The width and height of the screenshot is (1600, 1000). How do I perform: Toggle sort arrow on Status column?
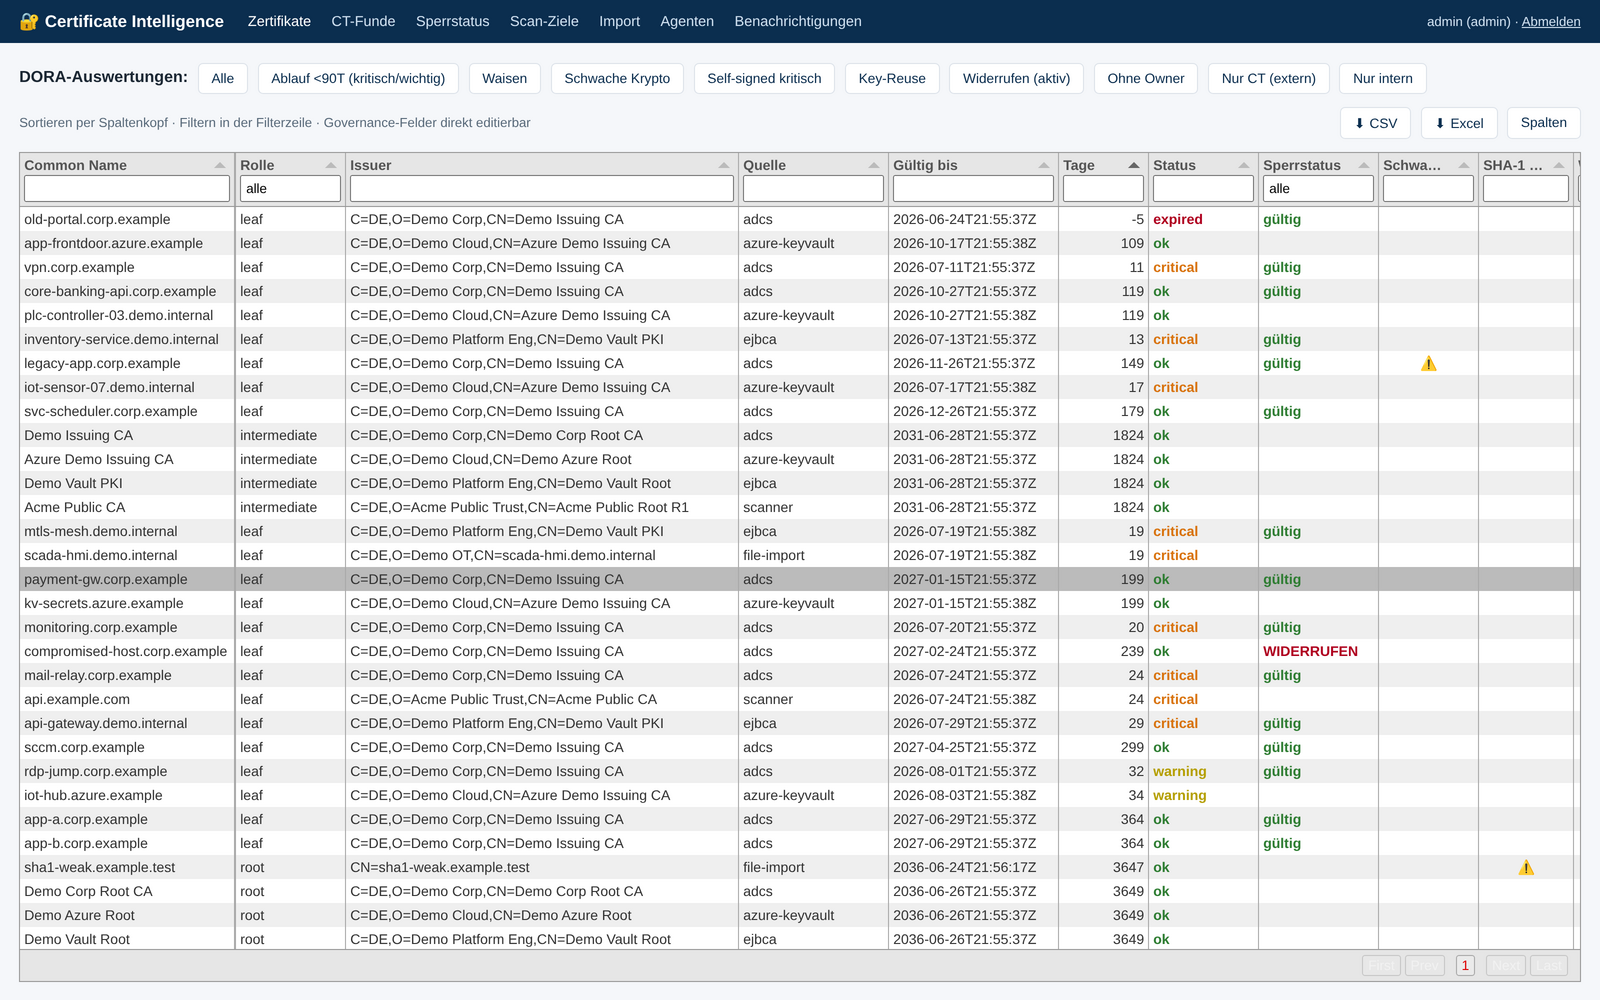point(1244,165)
